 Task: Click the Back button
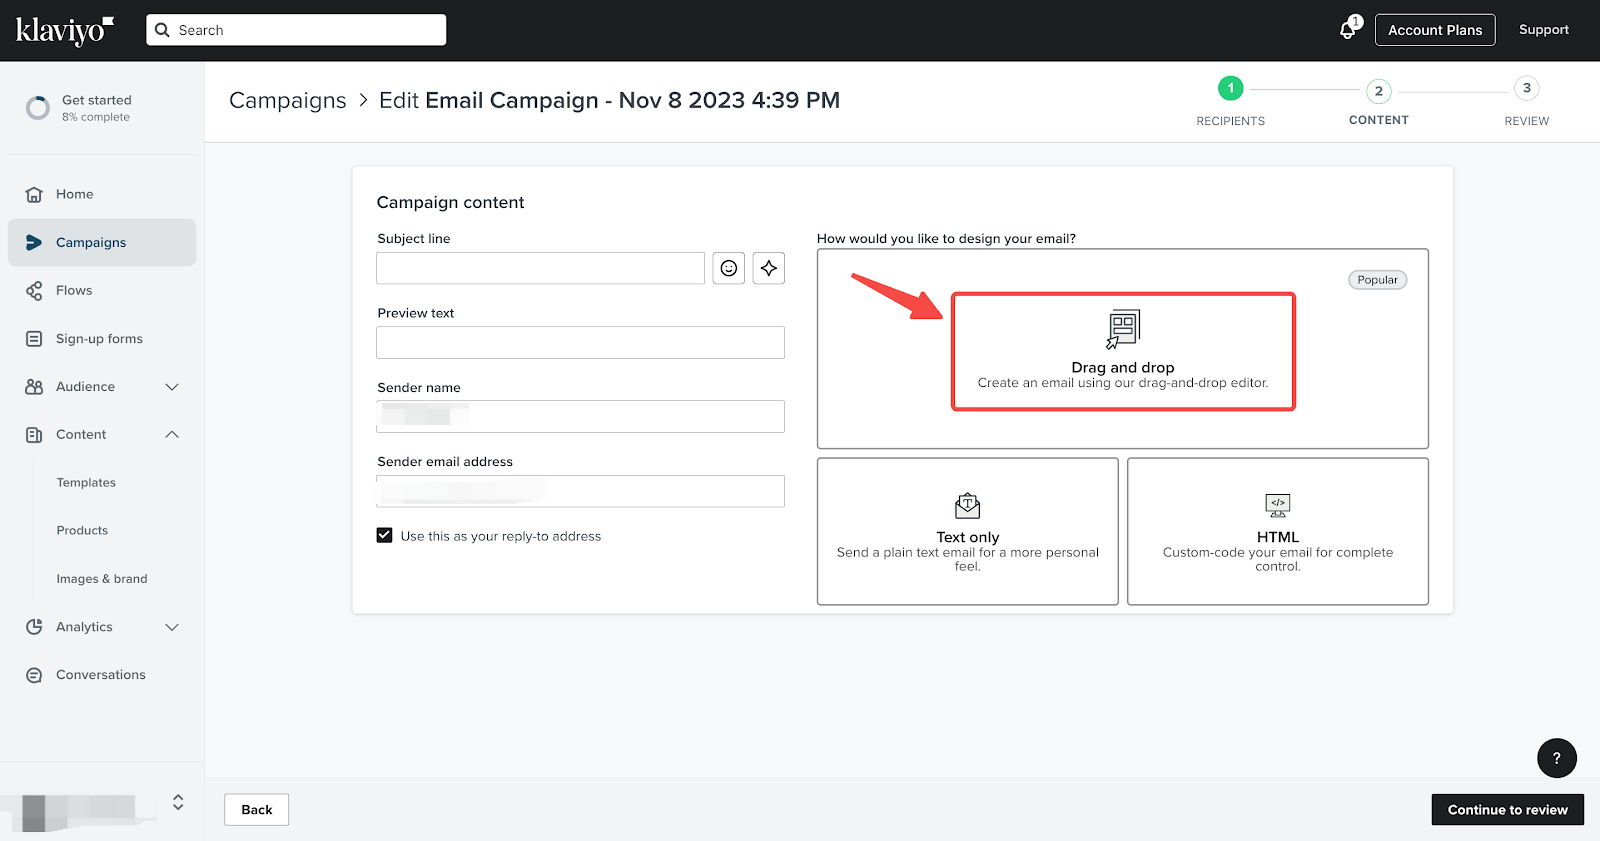pyautogui.click(x=257, y=810)
